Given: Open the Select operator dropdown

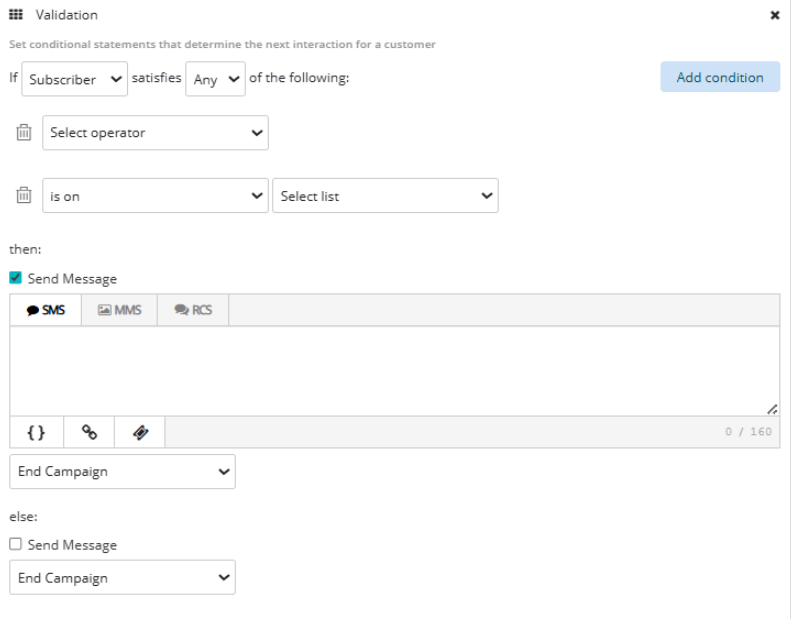Looking at the screenshot, I should tap(155, 133).
